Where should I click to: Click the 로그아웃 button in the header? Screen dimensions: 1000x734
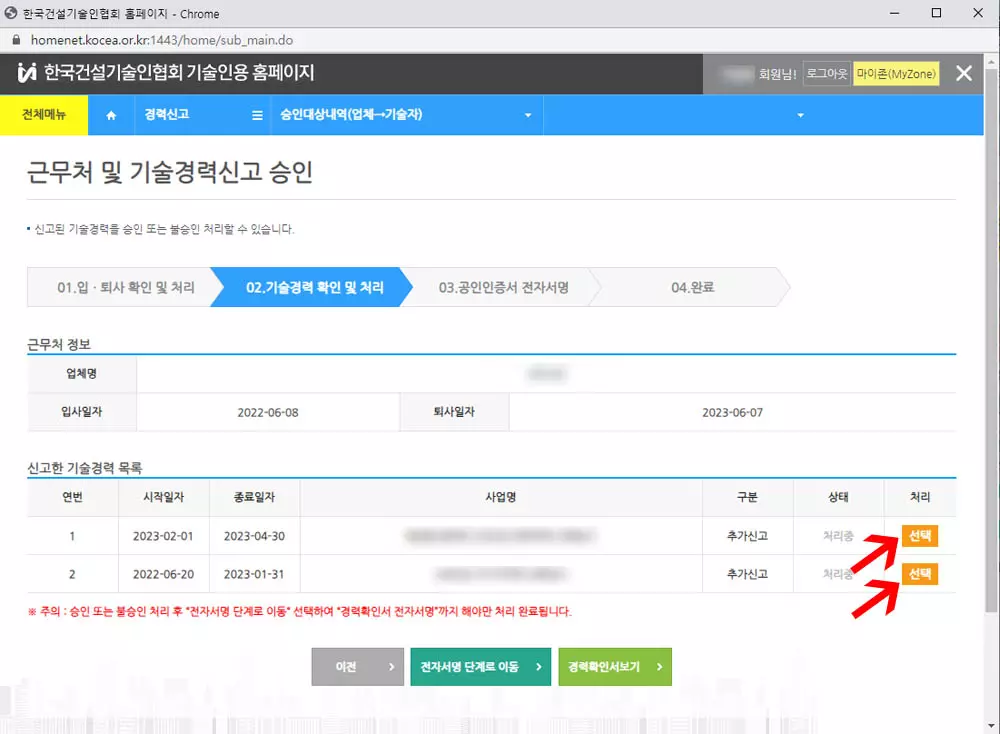827,73
